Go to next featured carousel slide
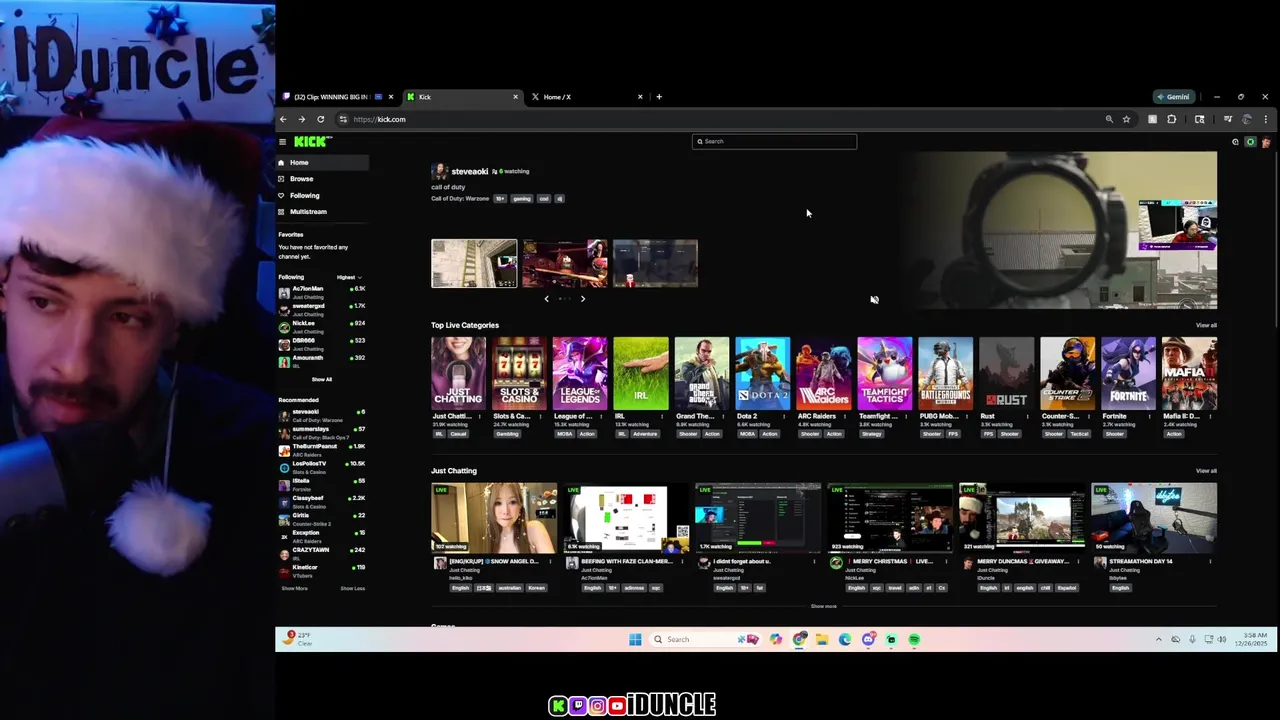The image size is (1280, 720). pos(583,299)
